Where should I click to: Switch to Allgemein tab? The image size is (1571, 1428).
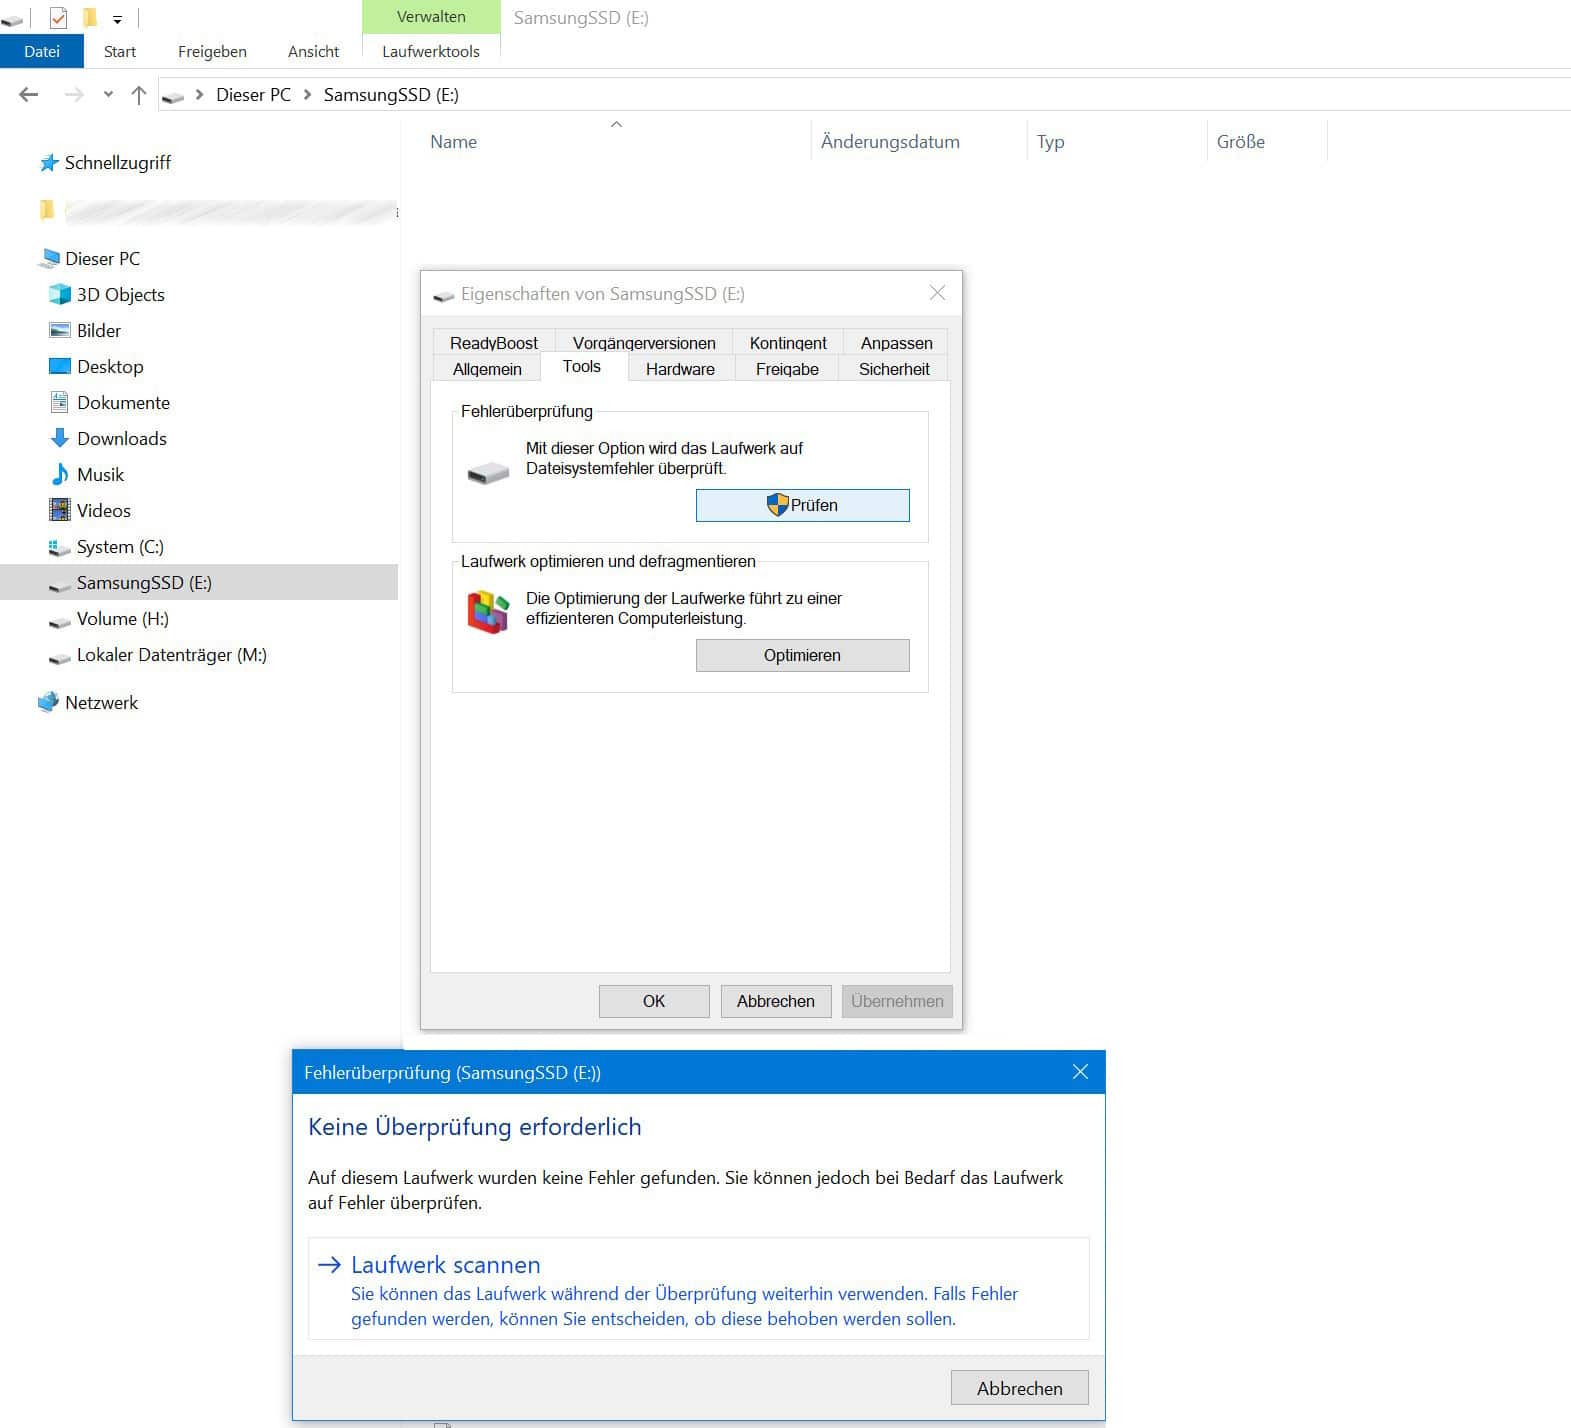tap(487, 368)
